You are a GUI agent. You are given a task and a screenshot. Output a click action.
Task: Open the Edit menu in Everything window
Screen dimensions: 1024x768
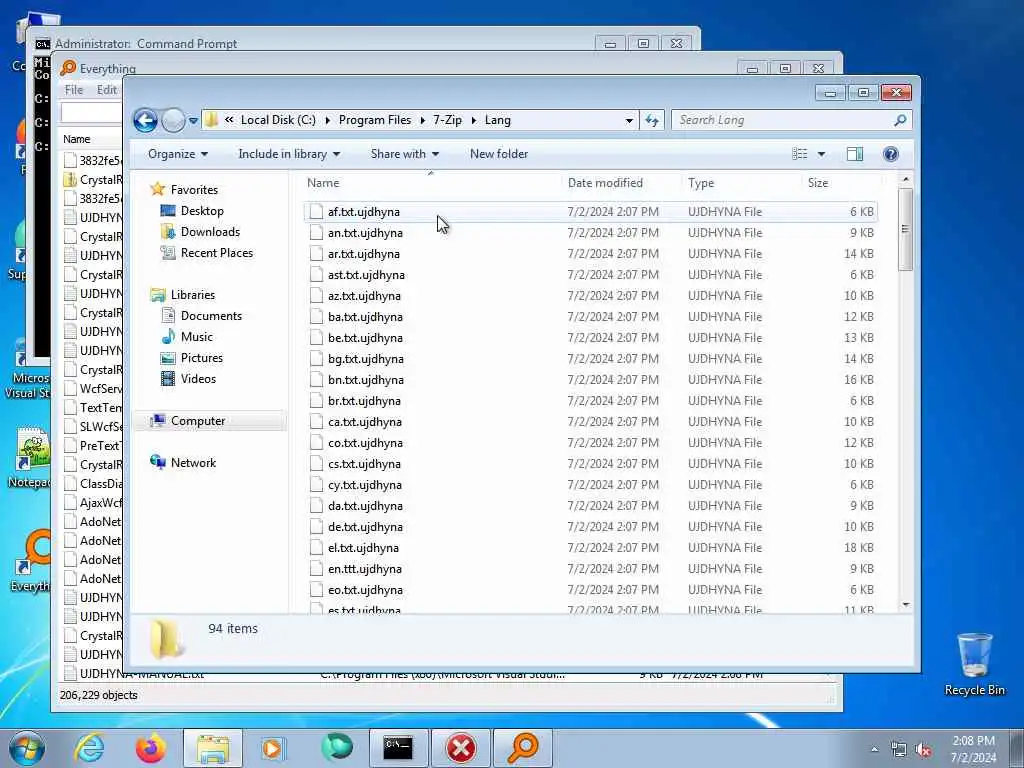[106, 90]
